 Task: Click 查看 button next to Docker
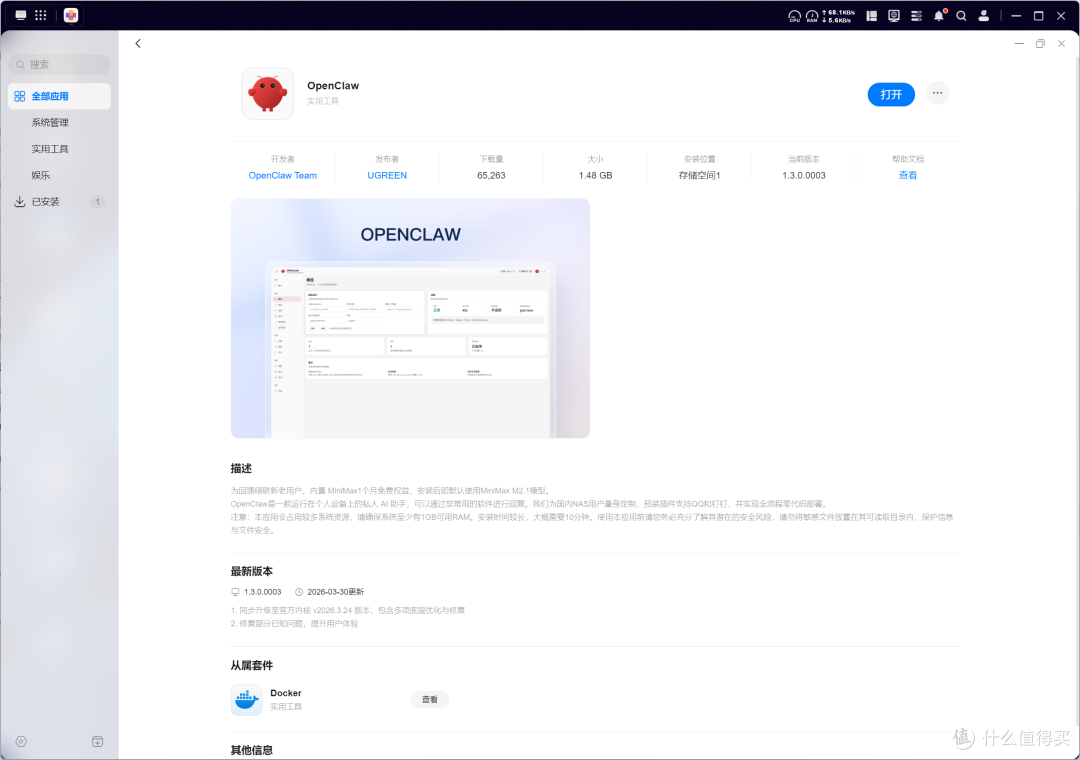pos(430,699)
